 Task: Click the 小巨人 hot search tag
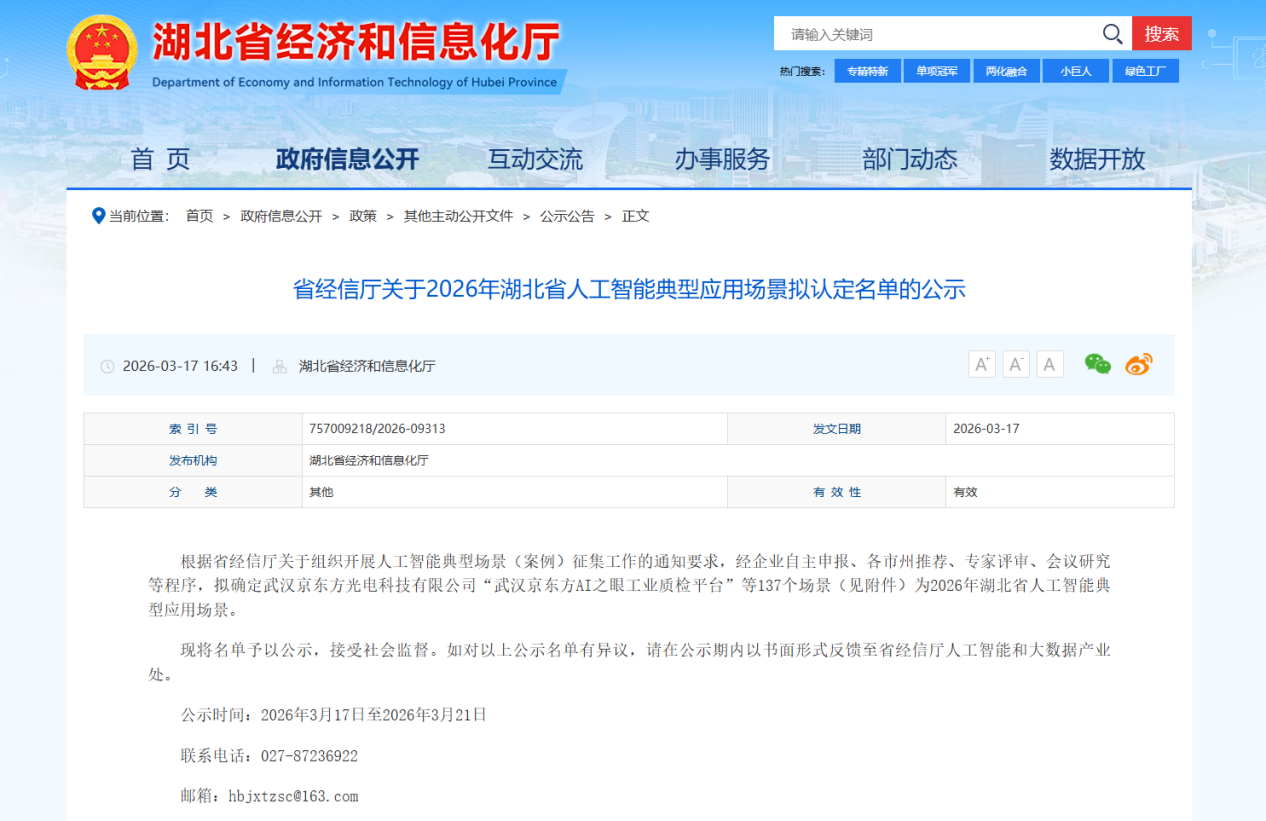pyautogui.click(x=1076, y=71)
